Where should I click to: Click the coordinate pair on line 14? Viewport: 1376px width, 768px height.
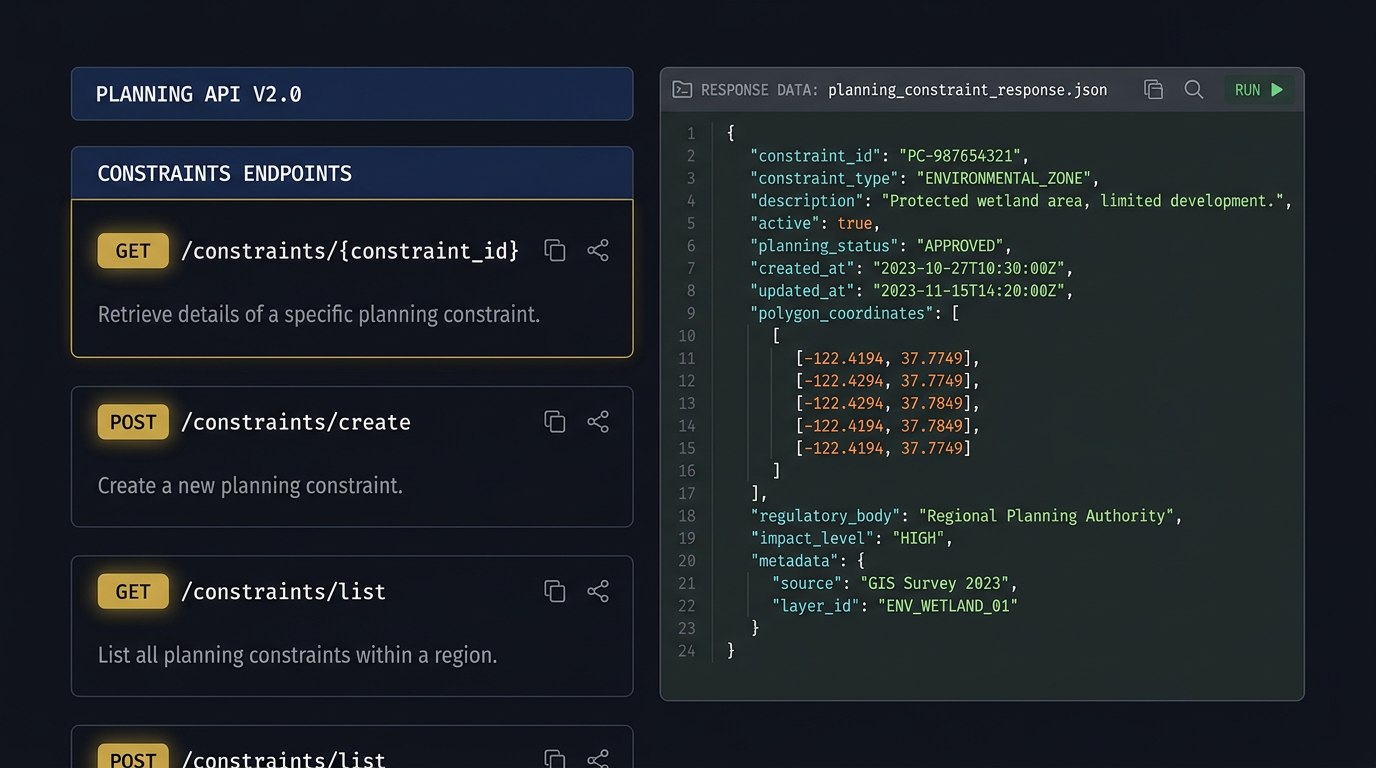point(884,426)
